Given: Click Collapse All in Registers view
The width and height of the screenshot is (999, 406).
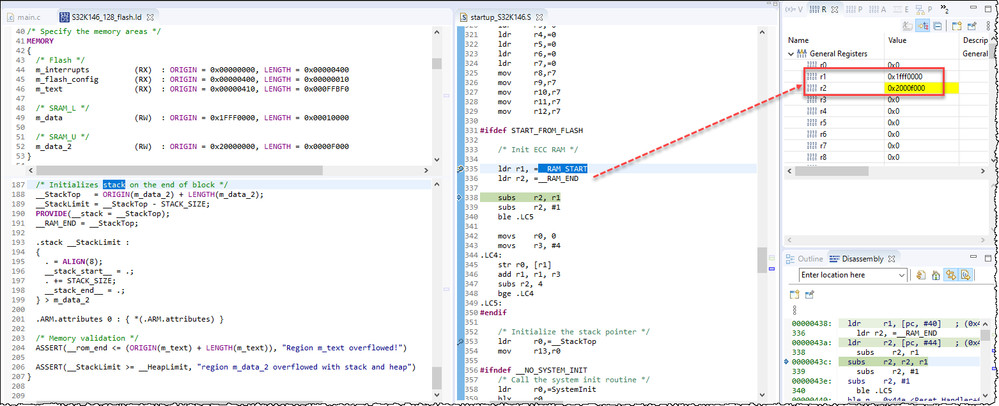Looking at the screenshot, I should [937, 26].
